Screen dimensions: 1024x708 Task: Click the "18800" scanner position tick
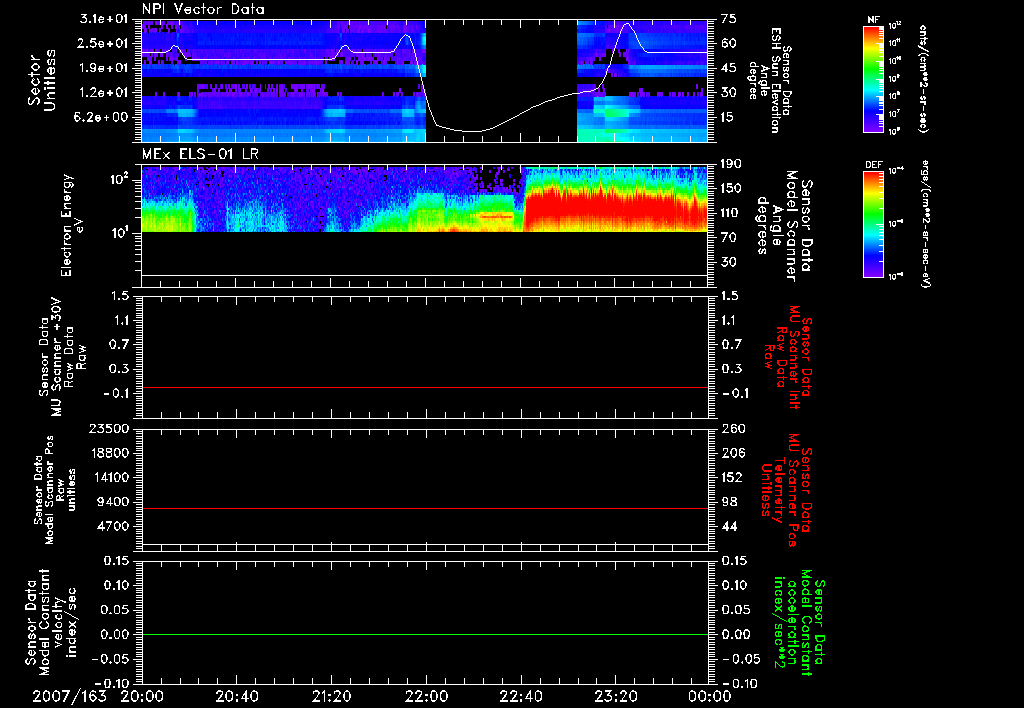[108, 453]
